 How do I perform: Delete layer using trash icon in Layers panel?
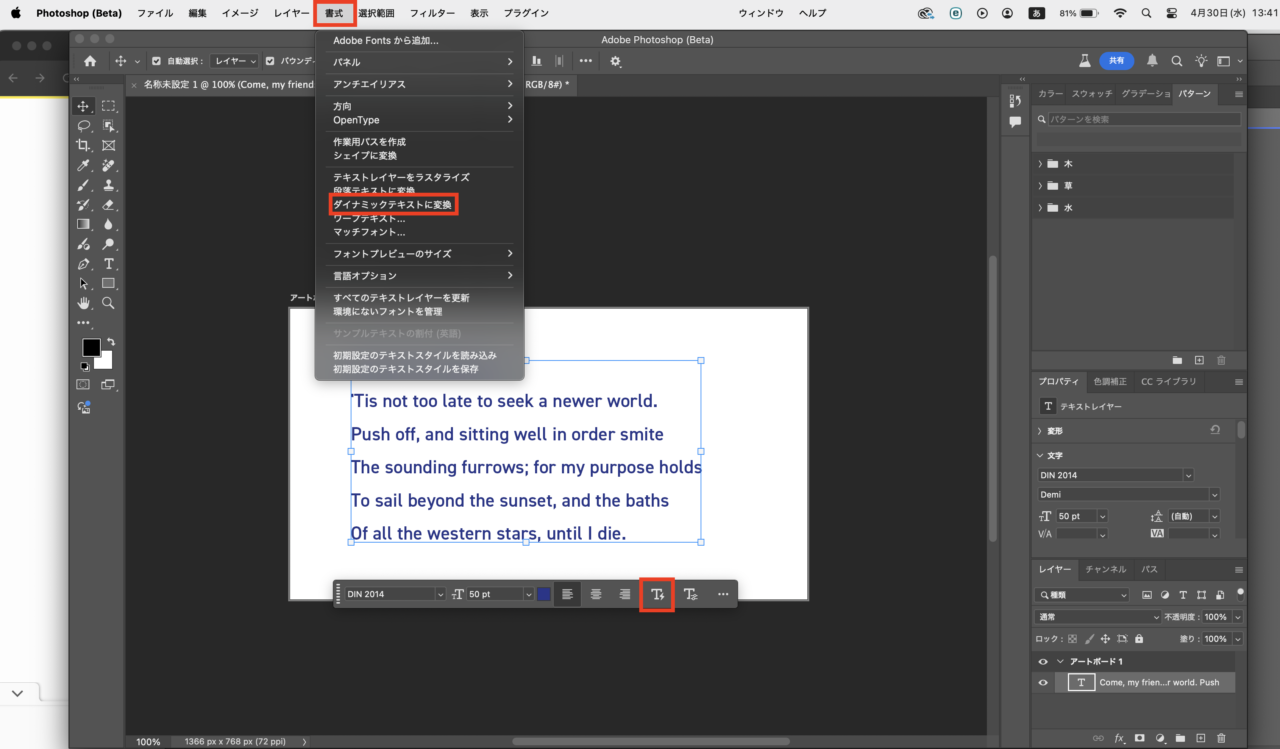[1221, 738]
